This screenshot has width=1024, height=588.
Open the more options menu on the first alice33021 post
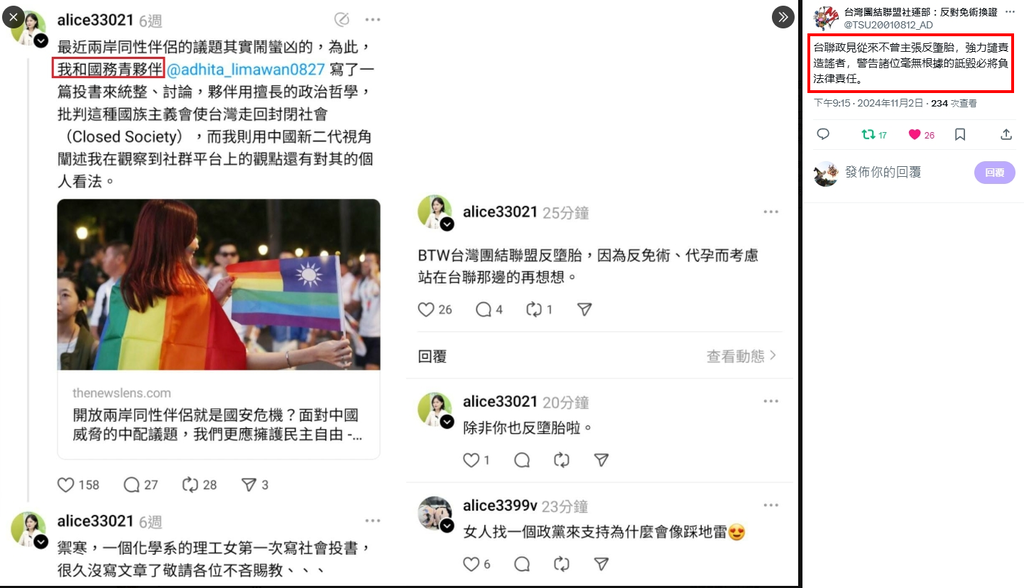tap(373, 20)
